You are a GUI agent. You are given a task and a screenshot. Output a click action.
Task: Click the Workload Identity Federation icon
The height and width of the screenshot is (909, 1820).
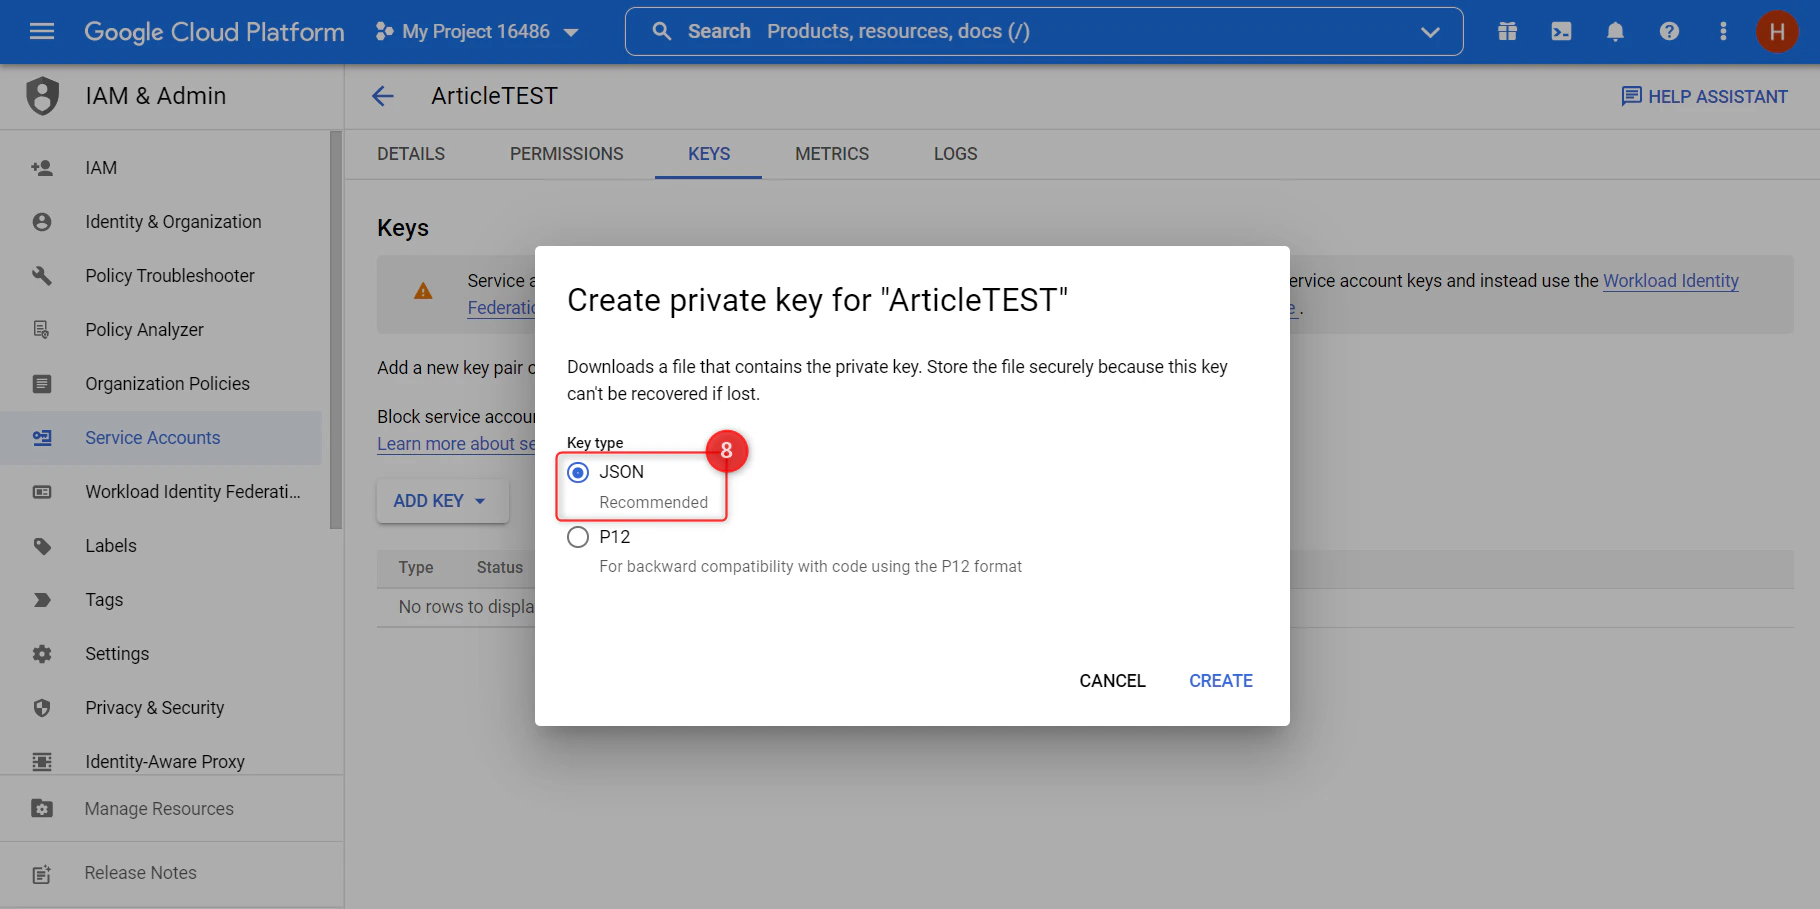[x=42, y=492]
